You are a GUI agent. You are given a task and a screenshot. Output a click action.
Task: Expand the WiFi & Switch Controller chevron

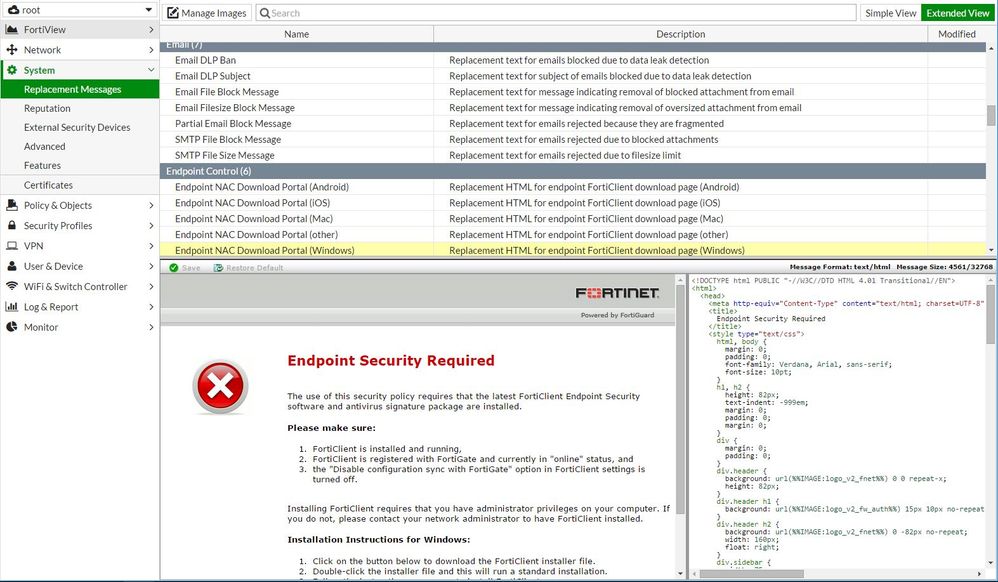point(151,287)
